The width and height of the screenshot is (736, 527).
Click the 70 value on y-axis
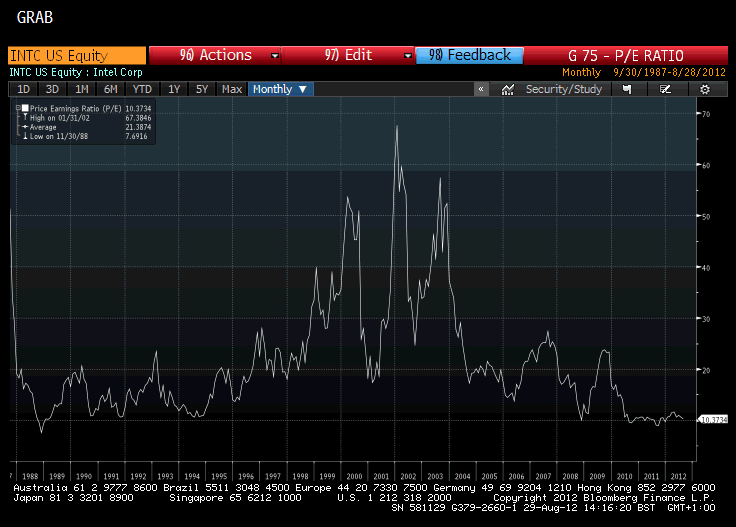[706, 114]
